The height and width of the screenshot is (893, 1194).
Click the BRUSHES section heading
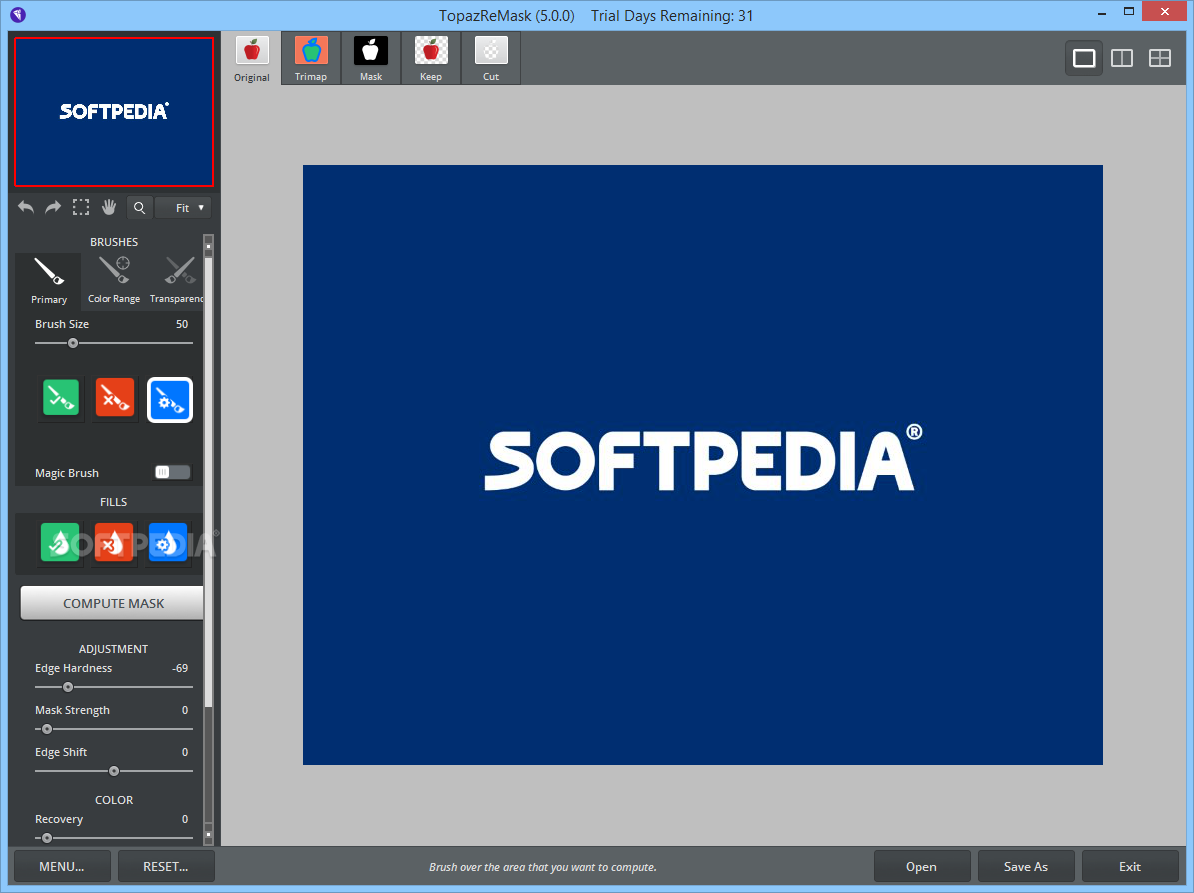[114, 241]
